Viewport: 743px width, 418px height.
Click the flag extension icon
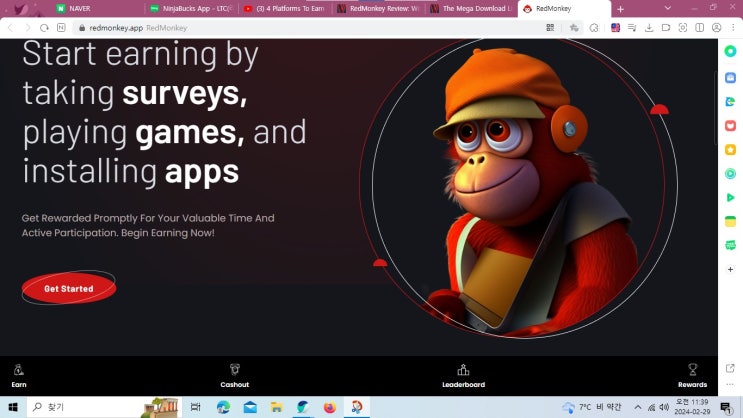tap(615, 27)
